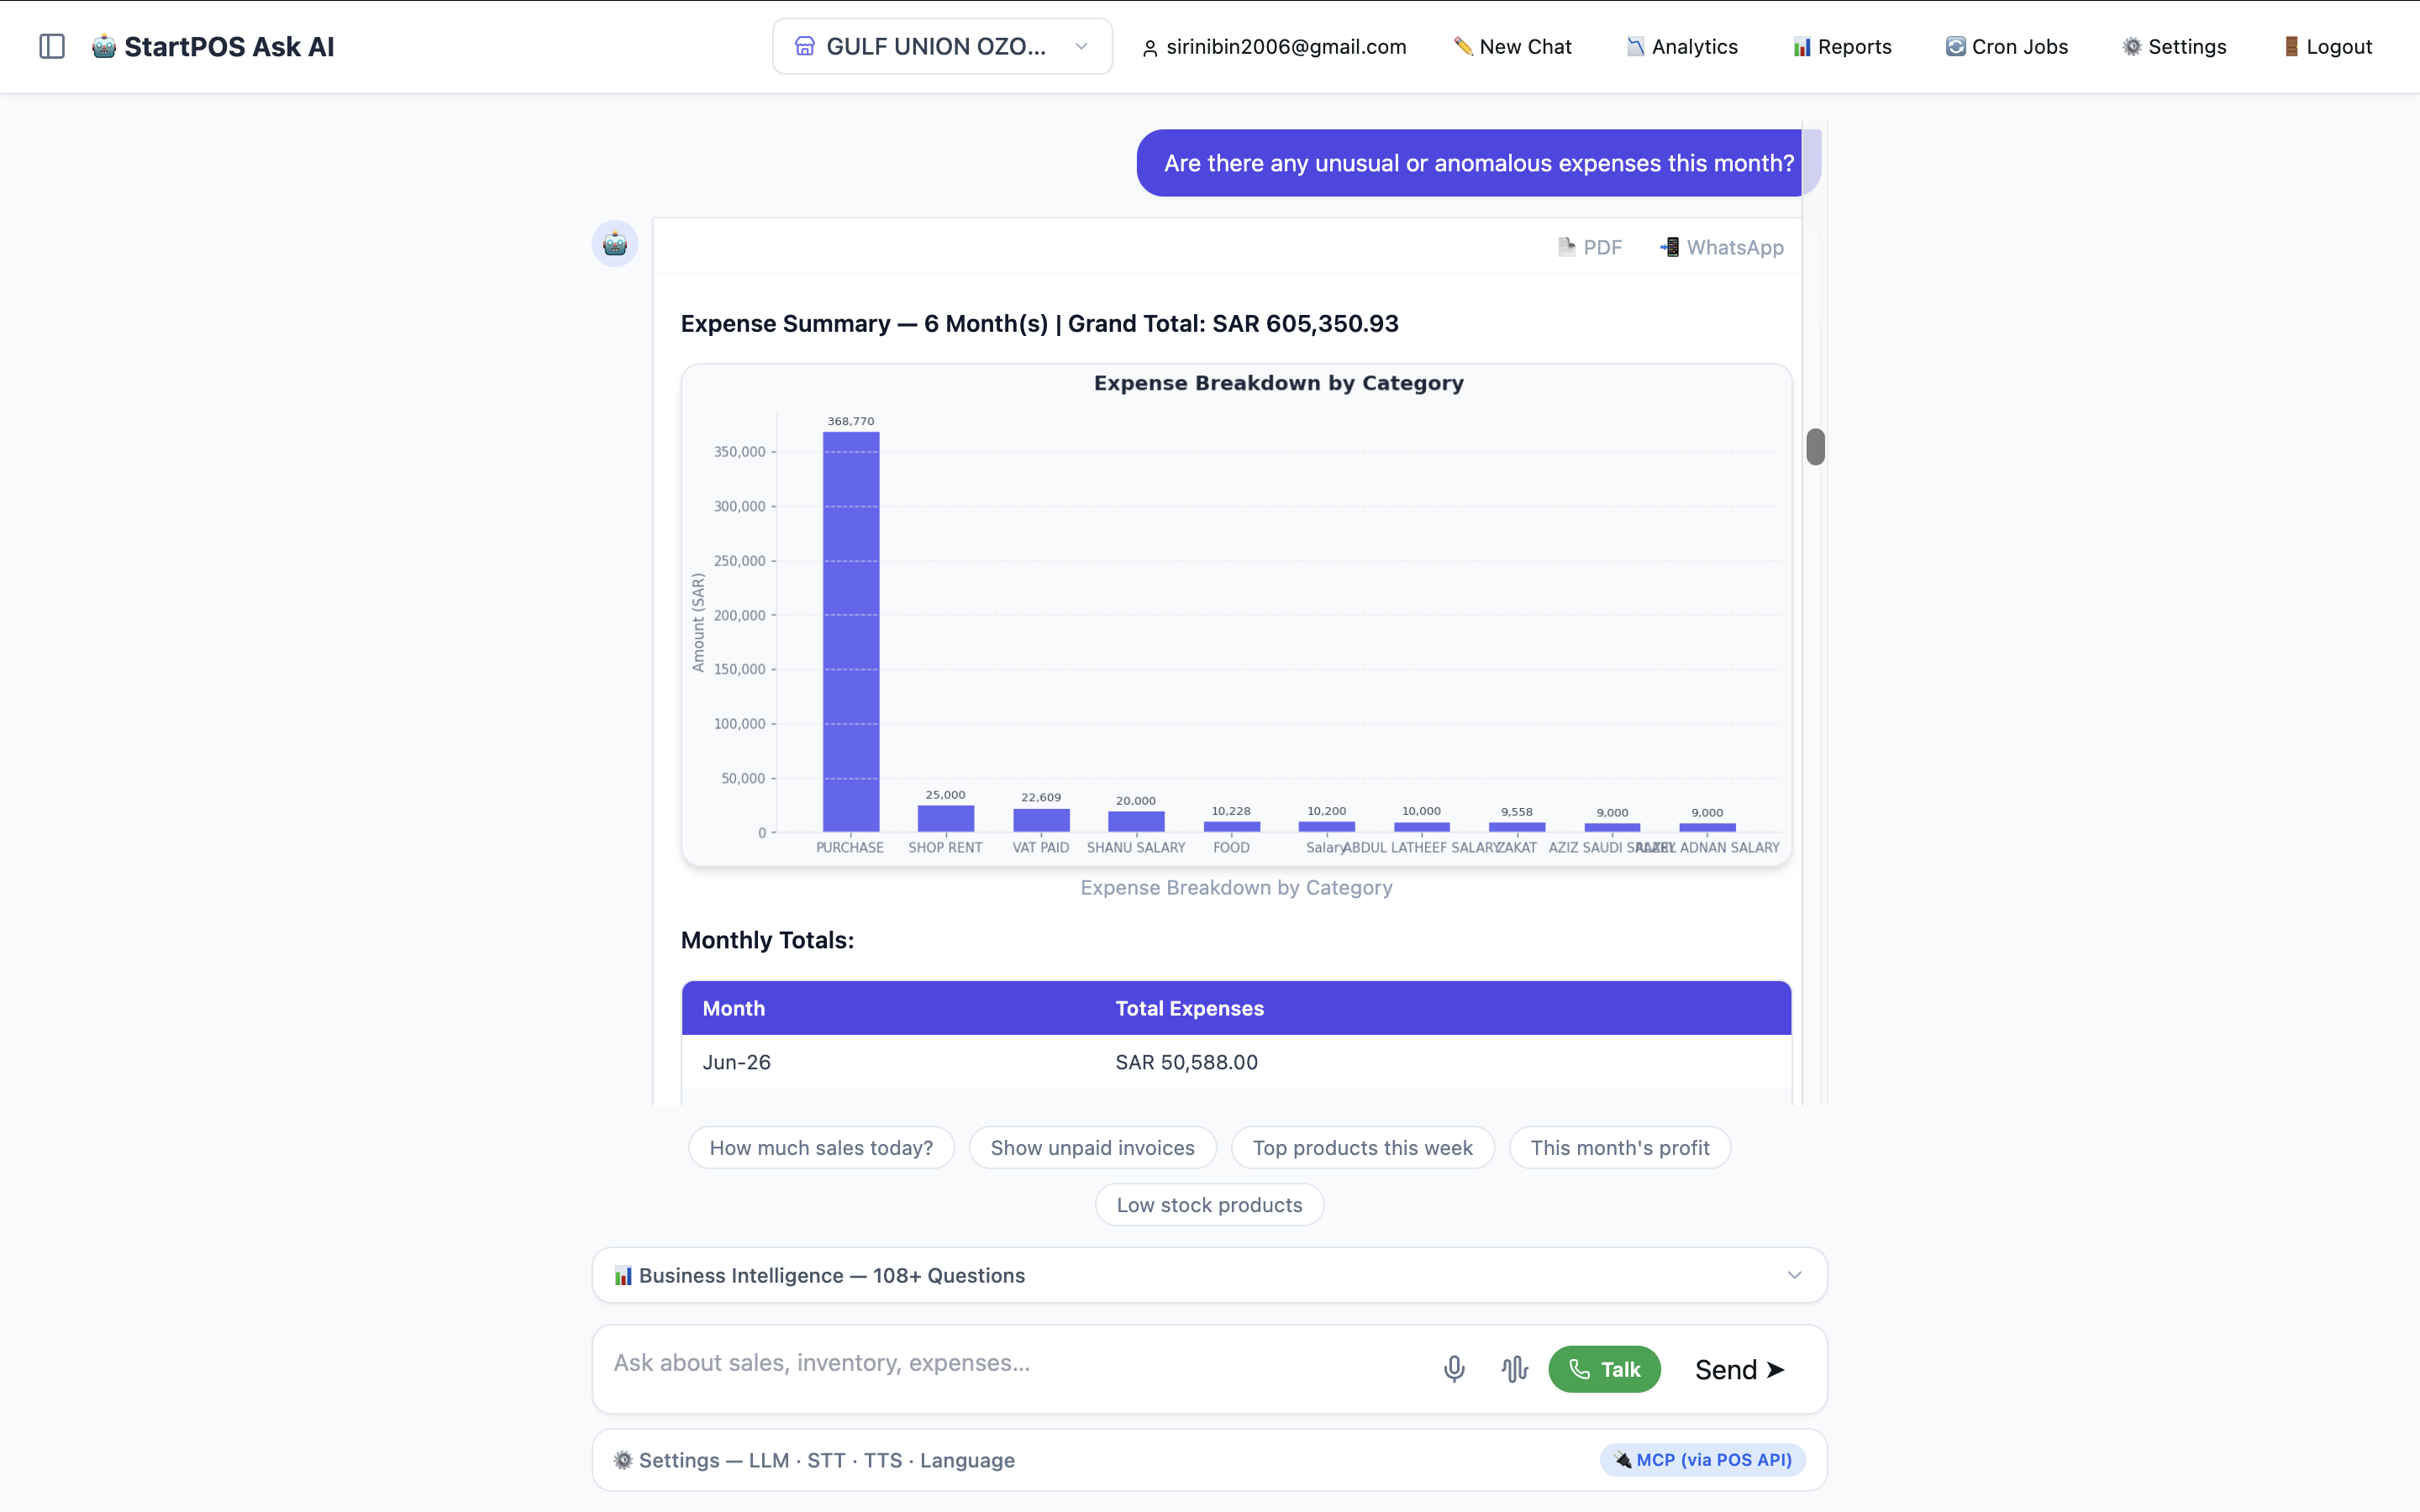Click the StartPOS Ask AI robot logo
Screen dimensions: 2420x1512
click(104, 47)
